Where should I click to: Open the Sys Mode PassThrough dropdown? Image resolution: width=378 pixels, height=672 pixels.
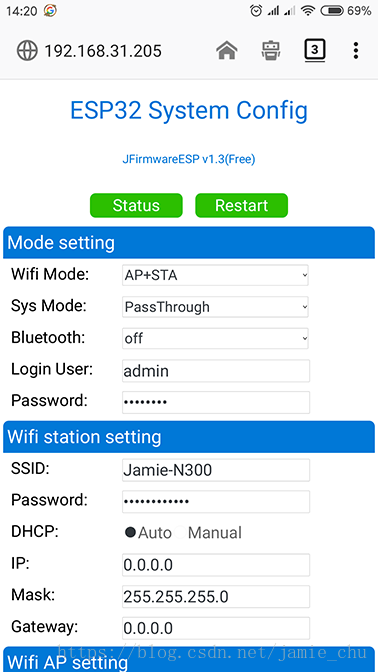[x=215, y=307]
